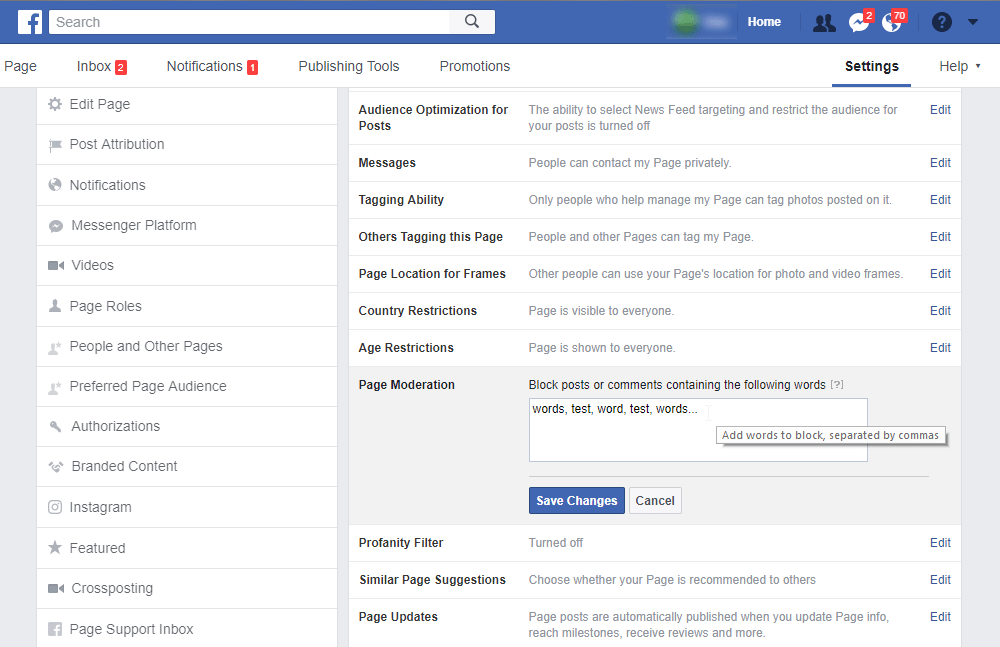Edit the Profanity Filter setting
The height and width of the screenshot is (647, 1000).
coord(940,543)
